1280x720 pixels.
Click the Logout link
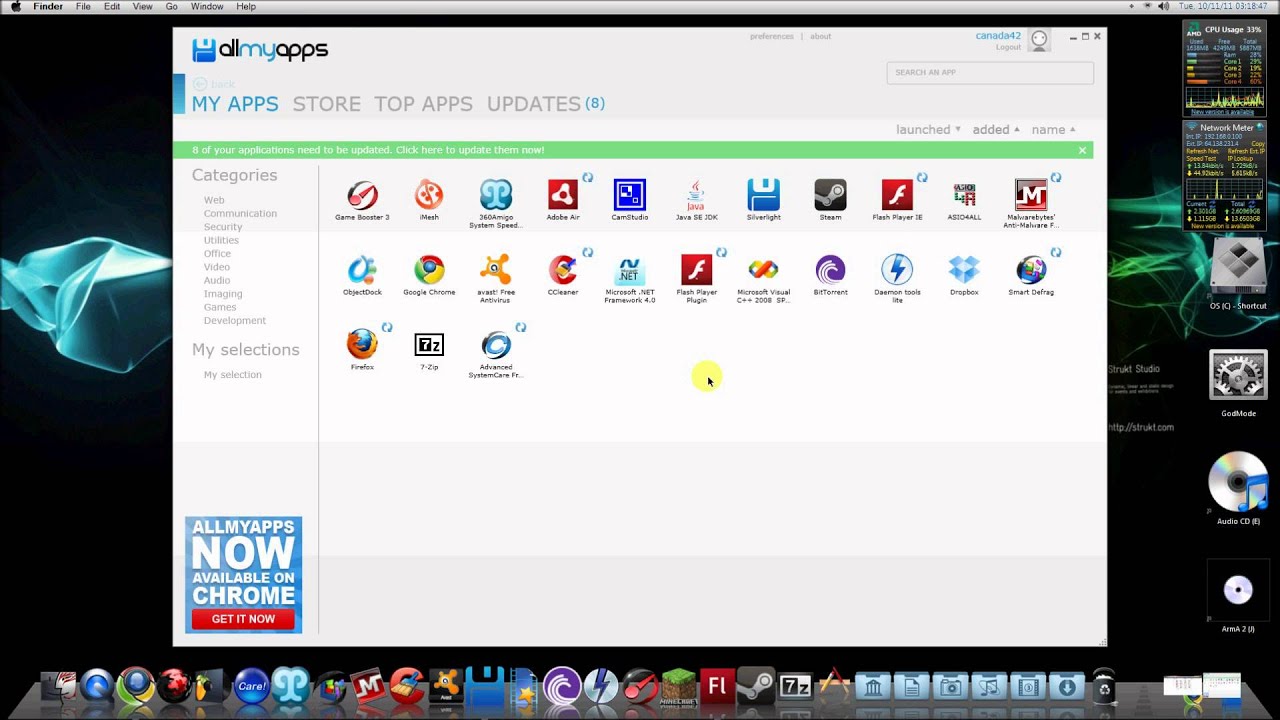tap(1008, 47)
